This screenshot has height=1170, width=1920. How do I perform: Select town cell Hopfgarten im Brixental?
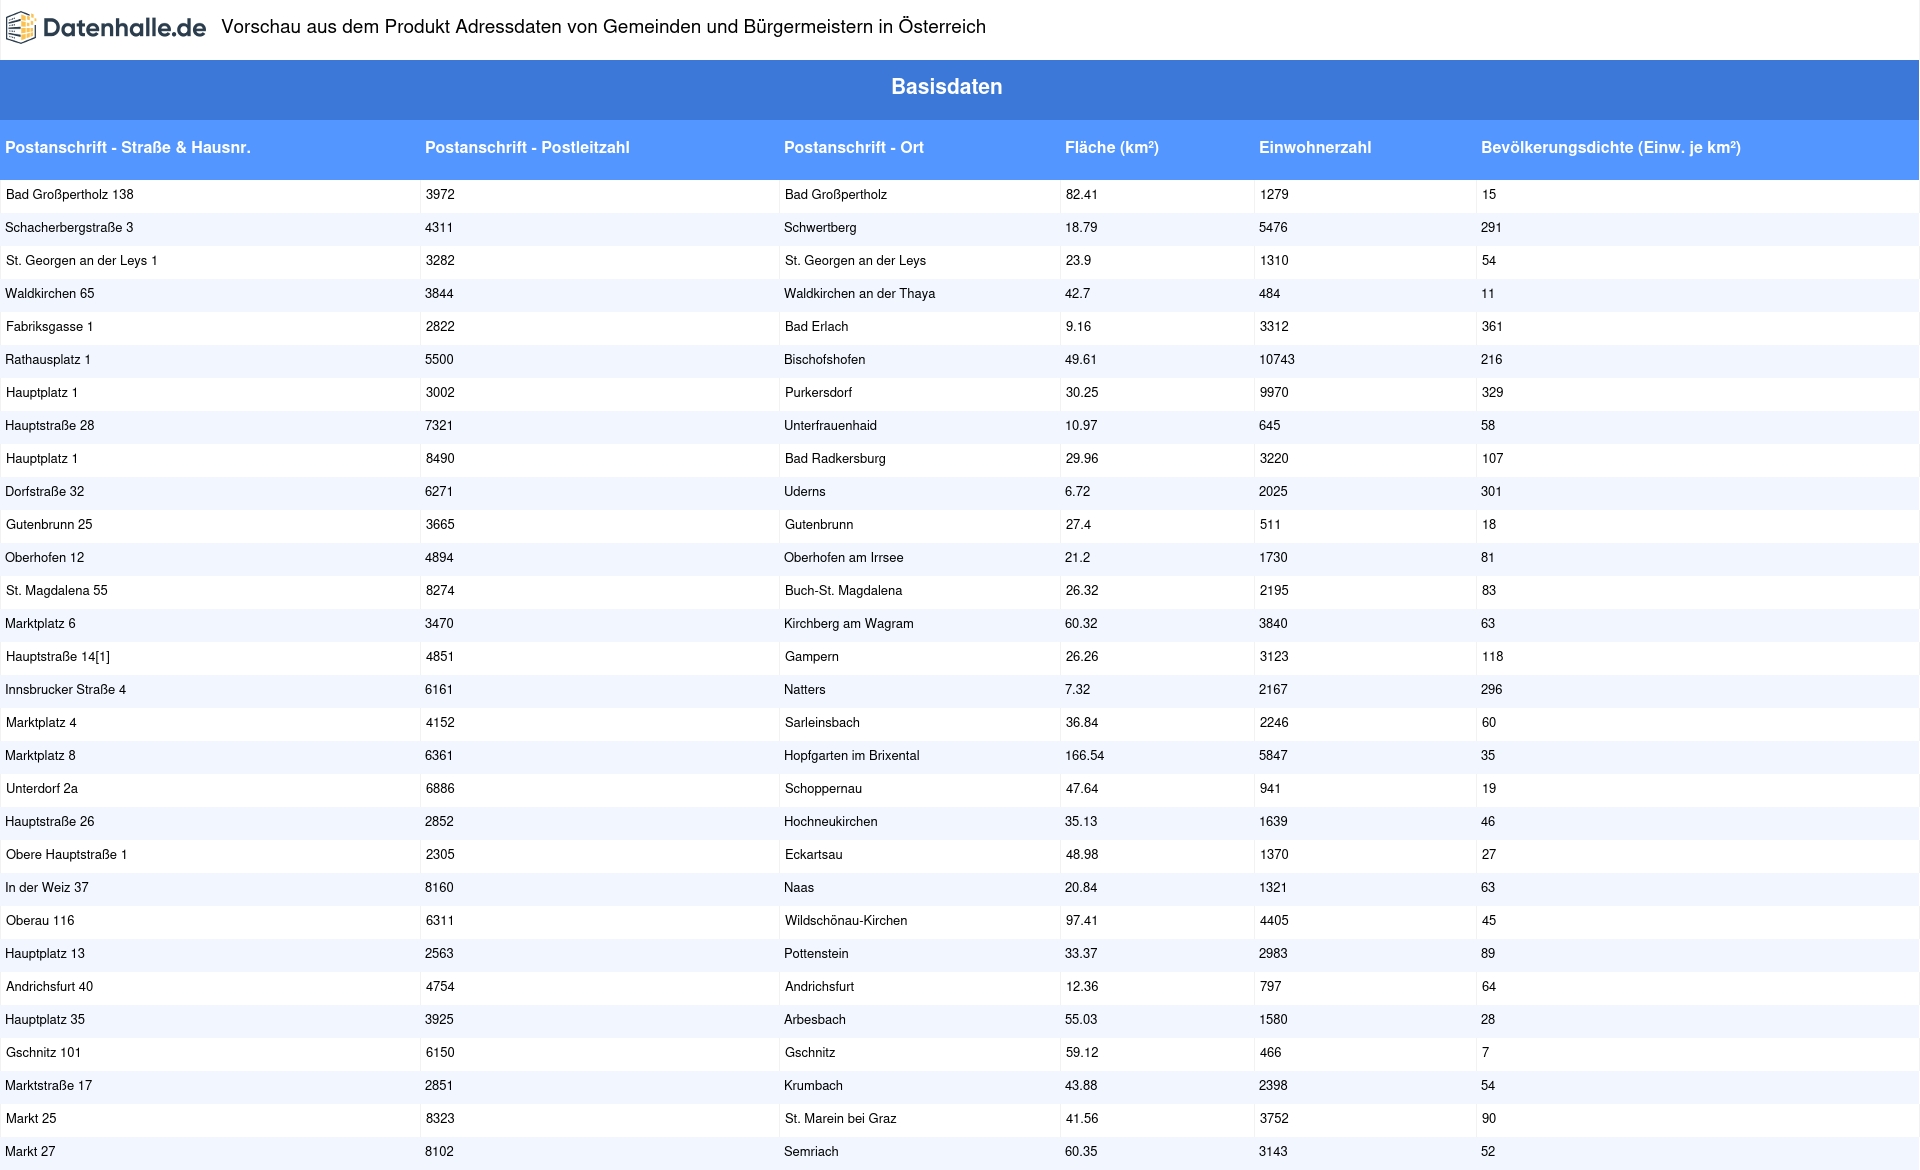coord(852,756)
